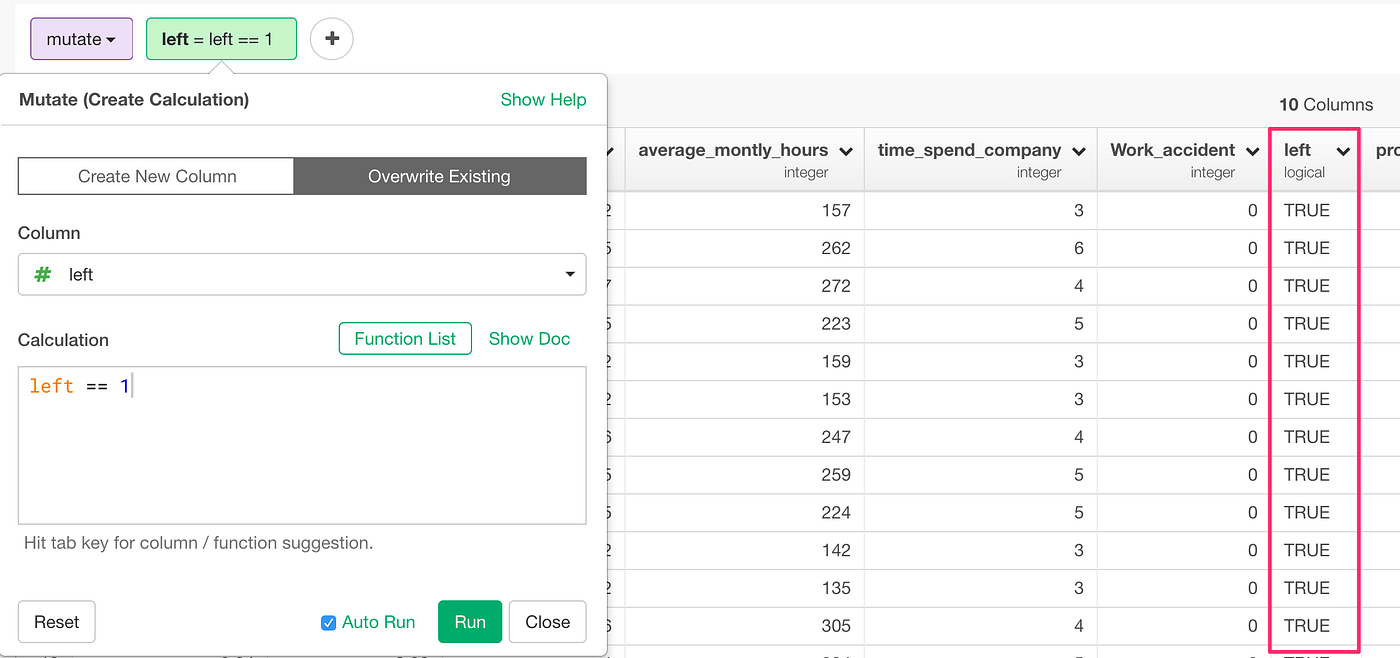Run the mutate calculation
Viewport: 1400px width, 658px height.
[469, 621]
